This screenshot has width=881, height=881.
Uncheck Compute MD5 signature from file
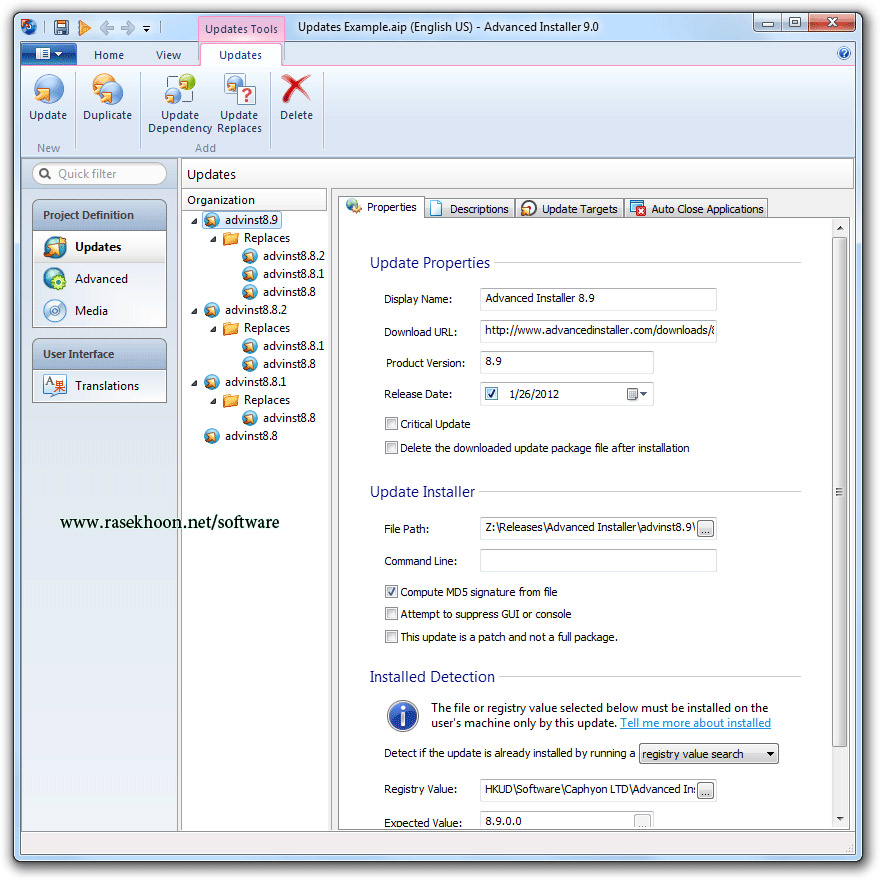[391, 591]
